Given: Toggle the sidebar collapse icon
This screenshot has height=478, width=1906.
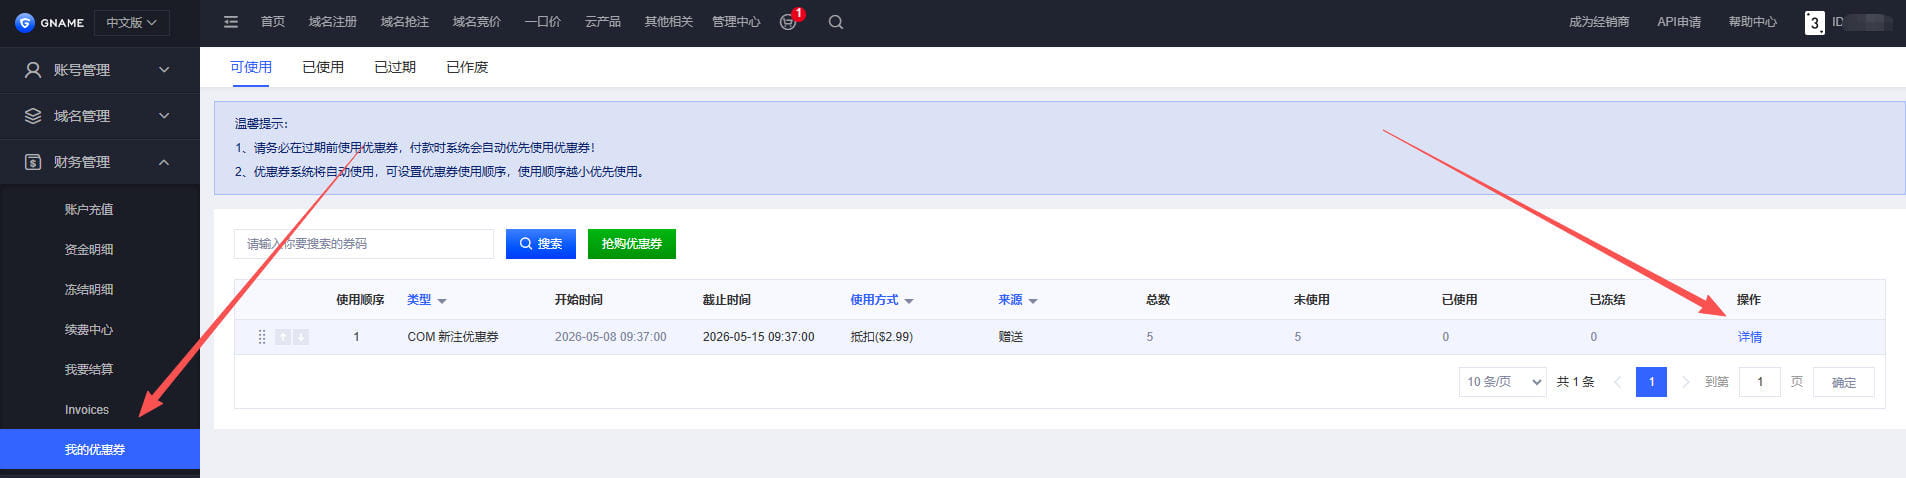Looking at the screenshot, I should tap(231, 22).
